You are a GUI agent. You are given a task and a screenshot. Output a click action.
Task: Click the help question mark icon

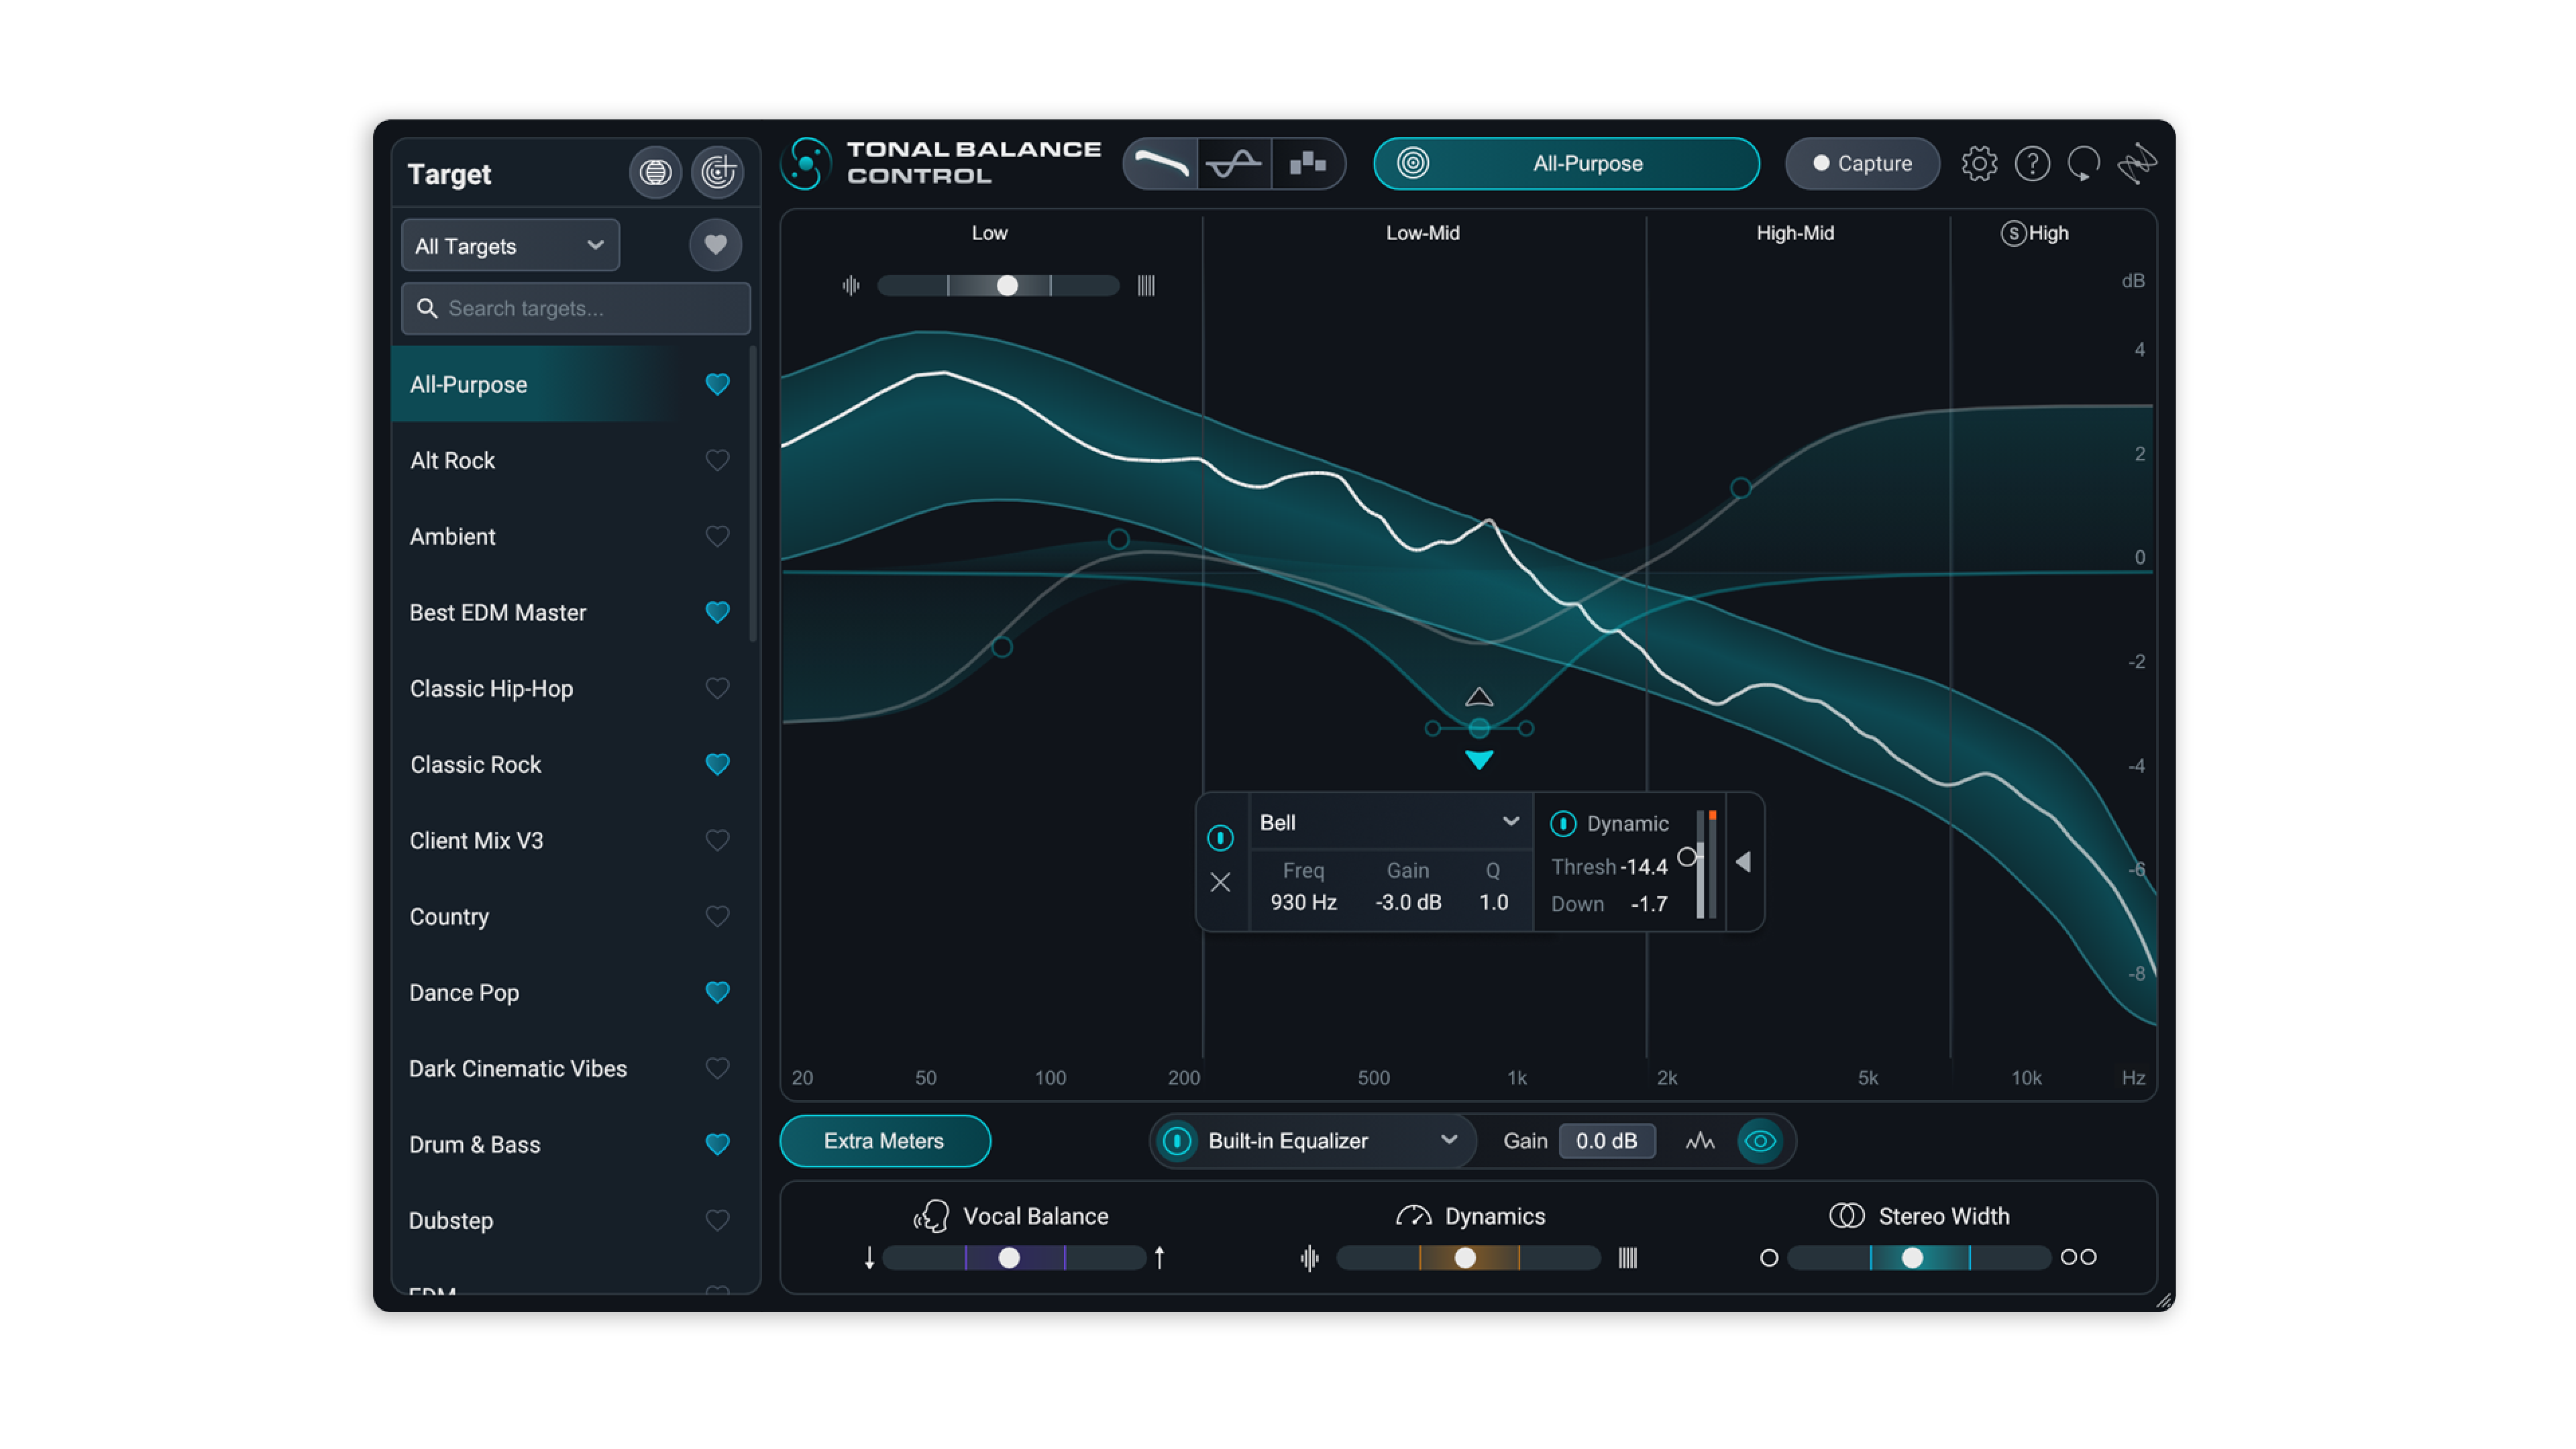coord(2031,163)
